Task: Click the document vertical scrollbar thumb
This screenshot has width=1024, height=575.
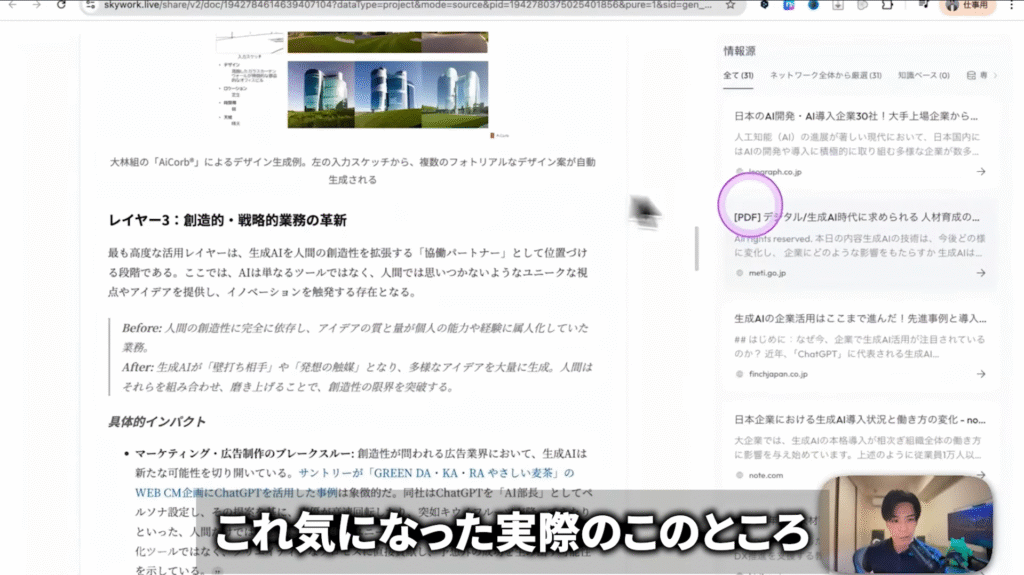Action: [x=697, y=242]
